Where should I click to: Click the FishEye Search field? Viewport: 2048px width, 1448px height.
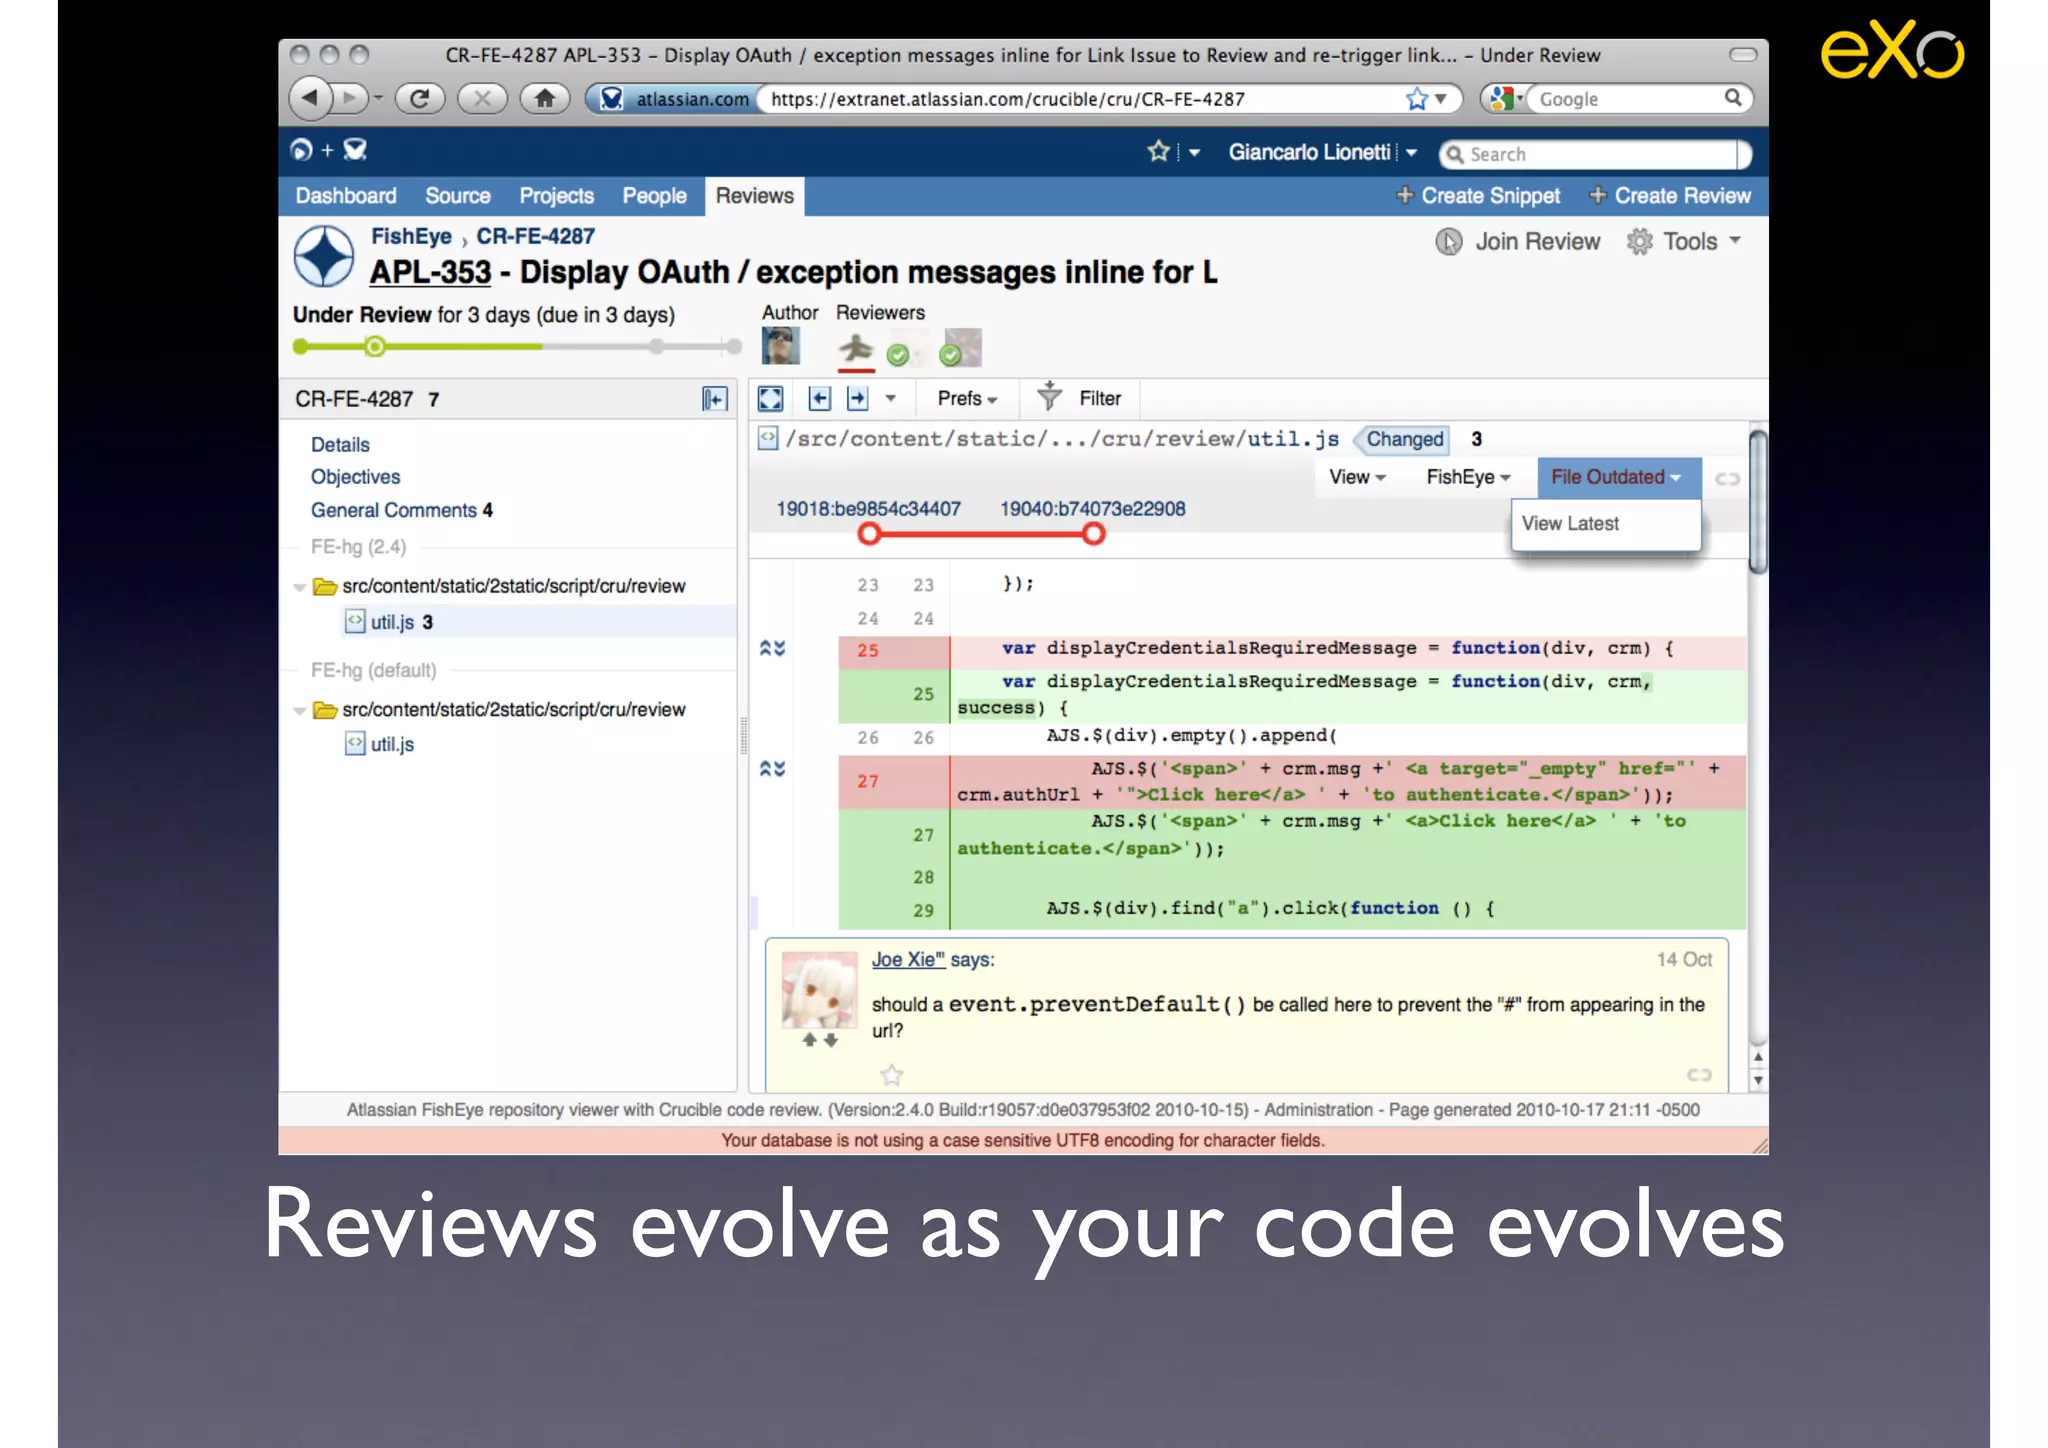click(x=1596, y=154)
